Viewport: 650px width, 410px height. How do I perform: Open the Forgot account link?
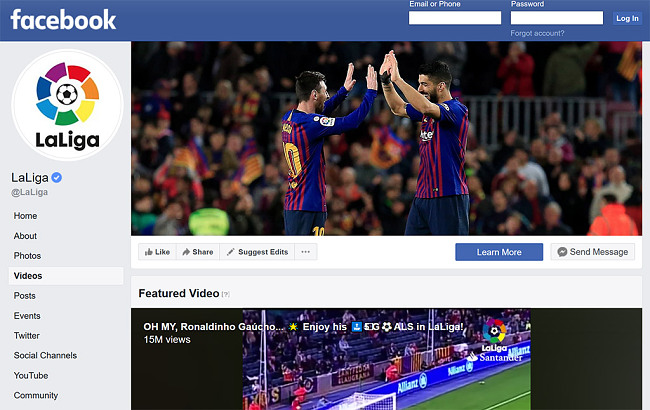click(x=537, y=33)
